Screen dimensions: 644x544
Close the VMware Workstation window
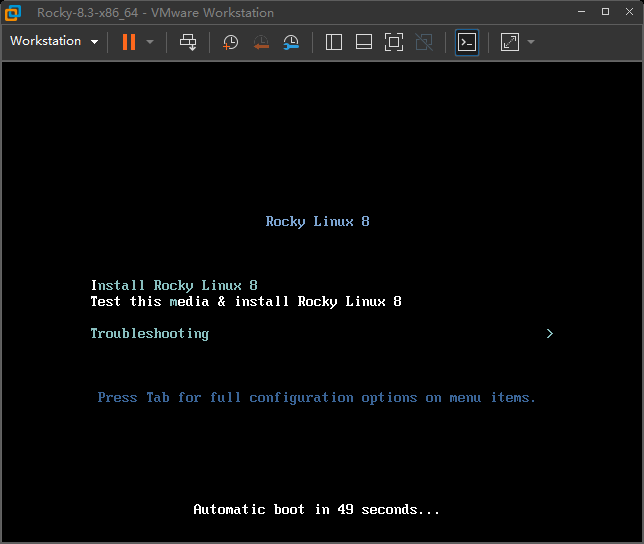coord(629,12)
